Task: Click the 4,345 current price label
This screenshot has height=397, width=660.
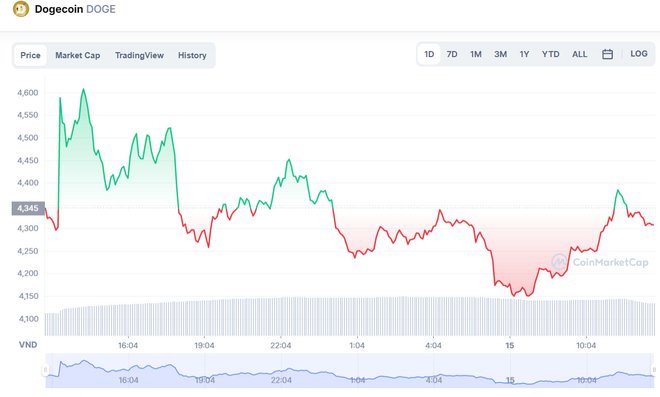Action: 28,208
